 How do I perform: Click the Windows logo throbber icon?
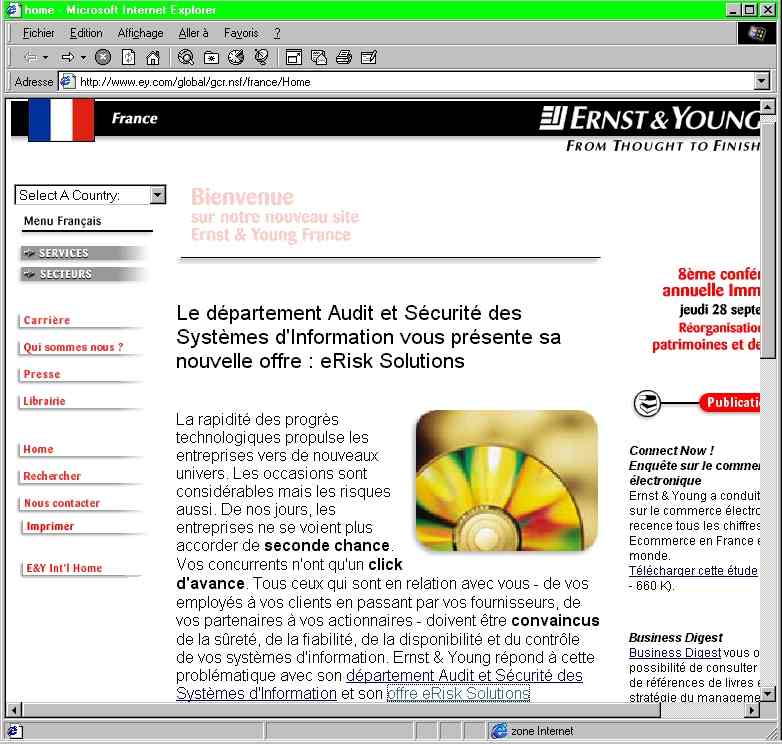pyautogui.click(x=756, y=33)
